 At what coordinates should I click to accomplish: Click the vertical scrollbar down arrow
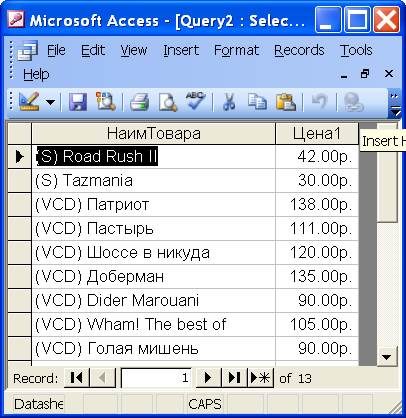387,357
